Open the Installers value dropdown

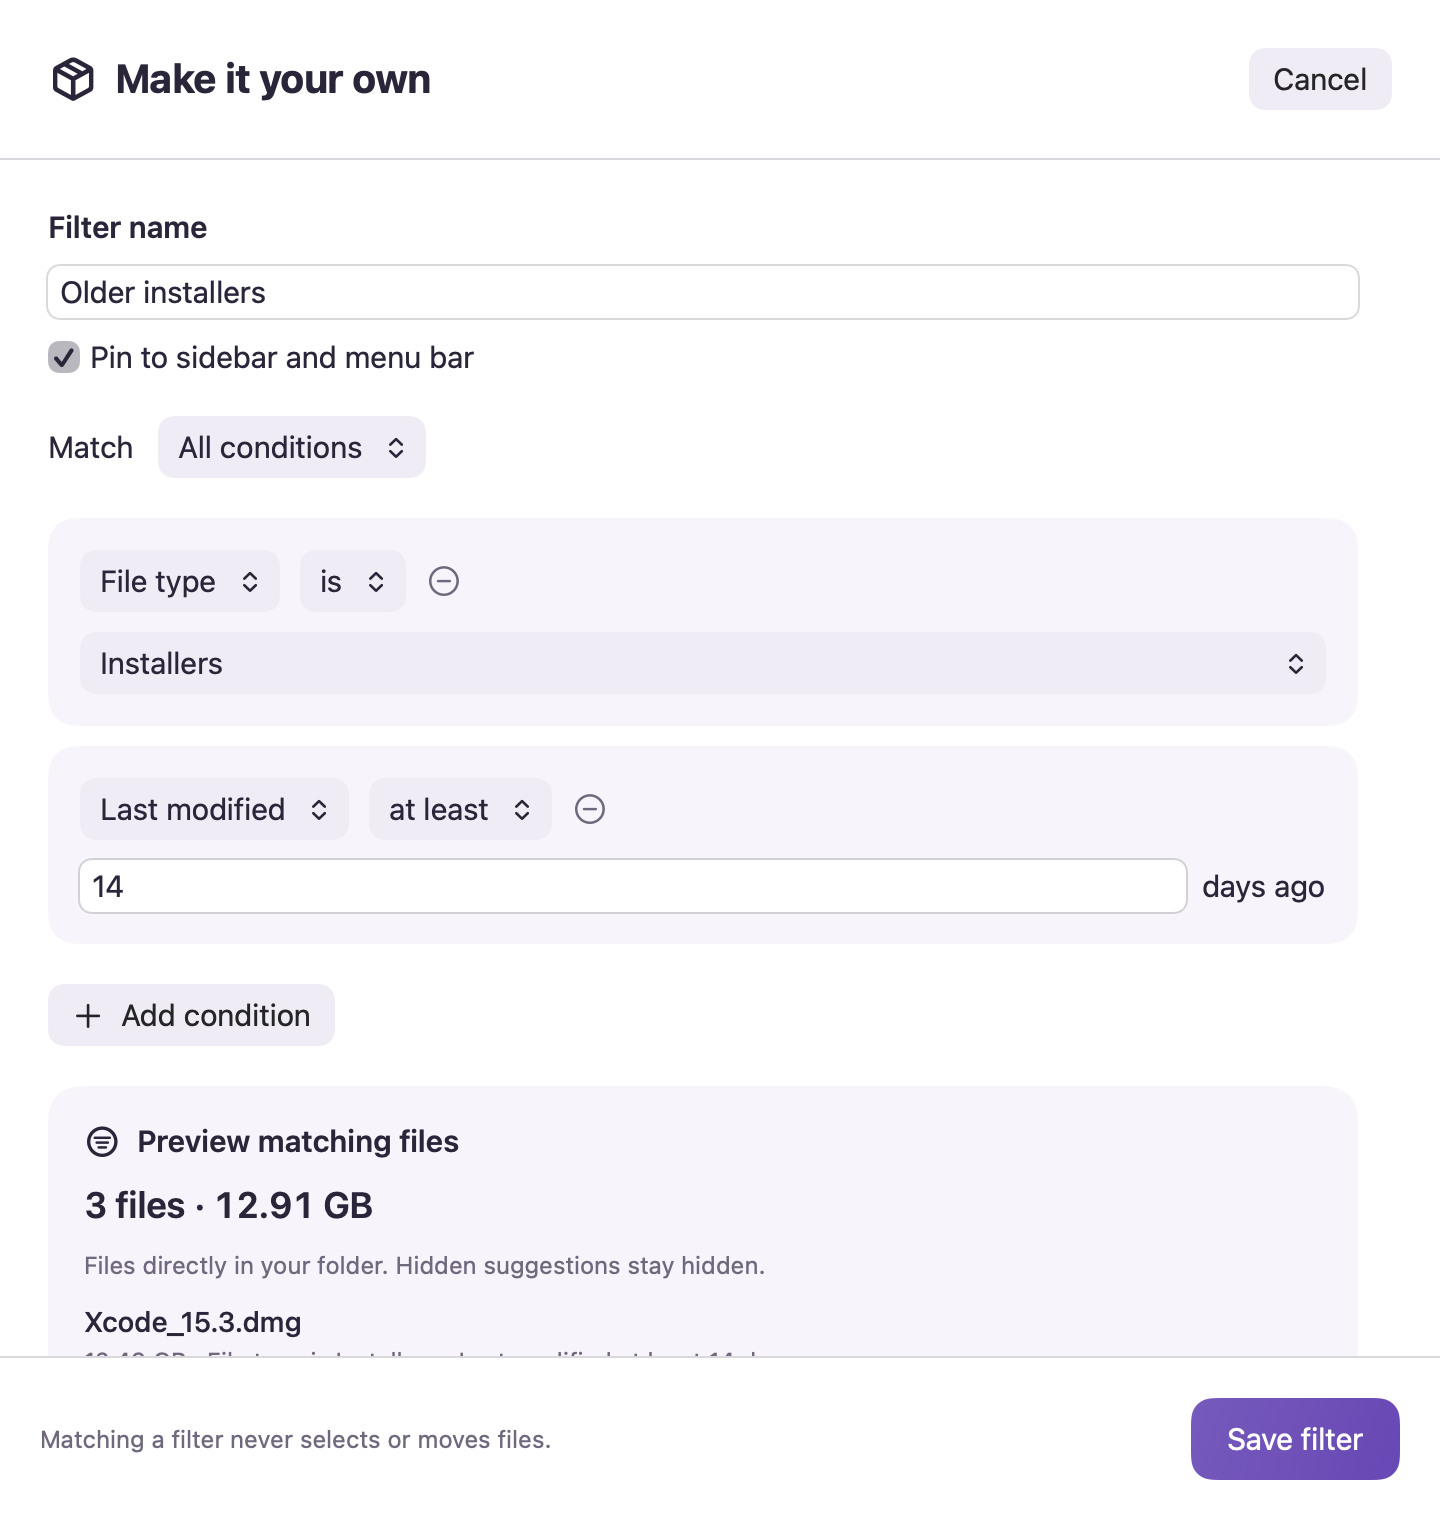[703, 663]
